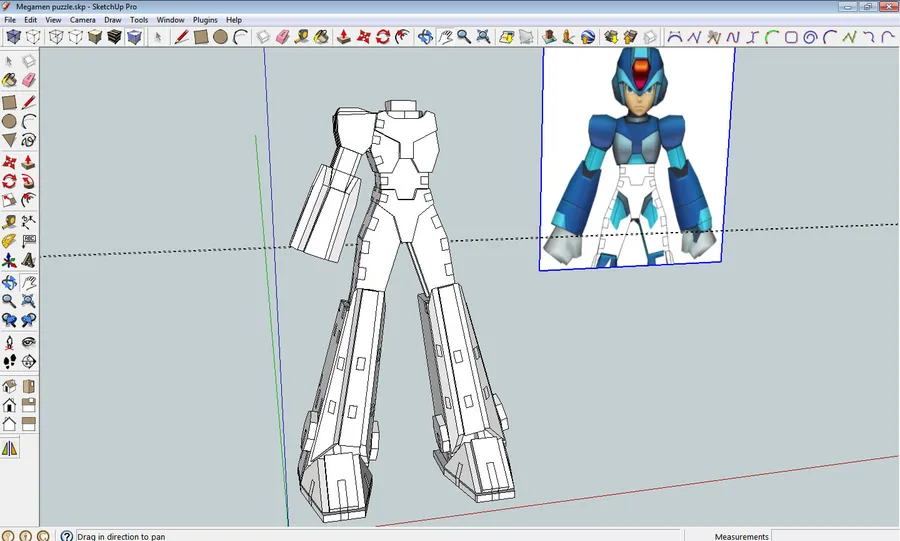Switch to Shaded face style
This screenshot has width=900, height=541.
click(95, 37)
